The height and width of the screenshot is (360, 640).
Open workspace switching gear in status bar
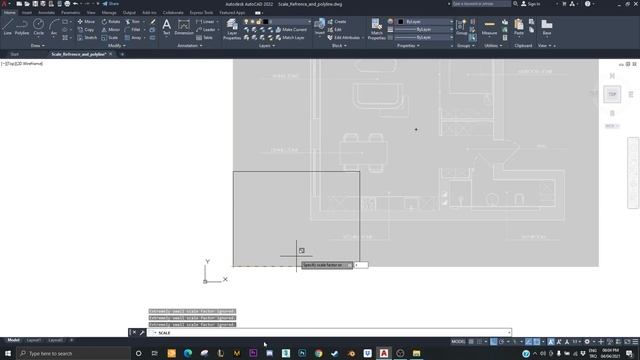pyautogui.click(x=587, y=342)
